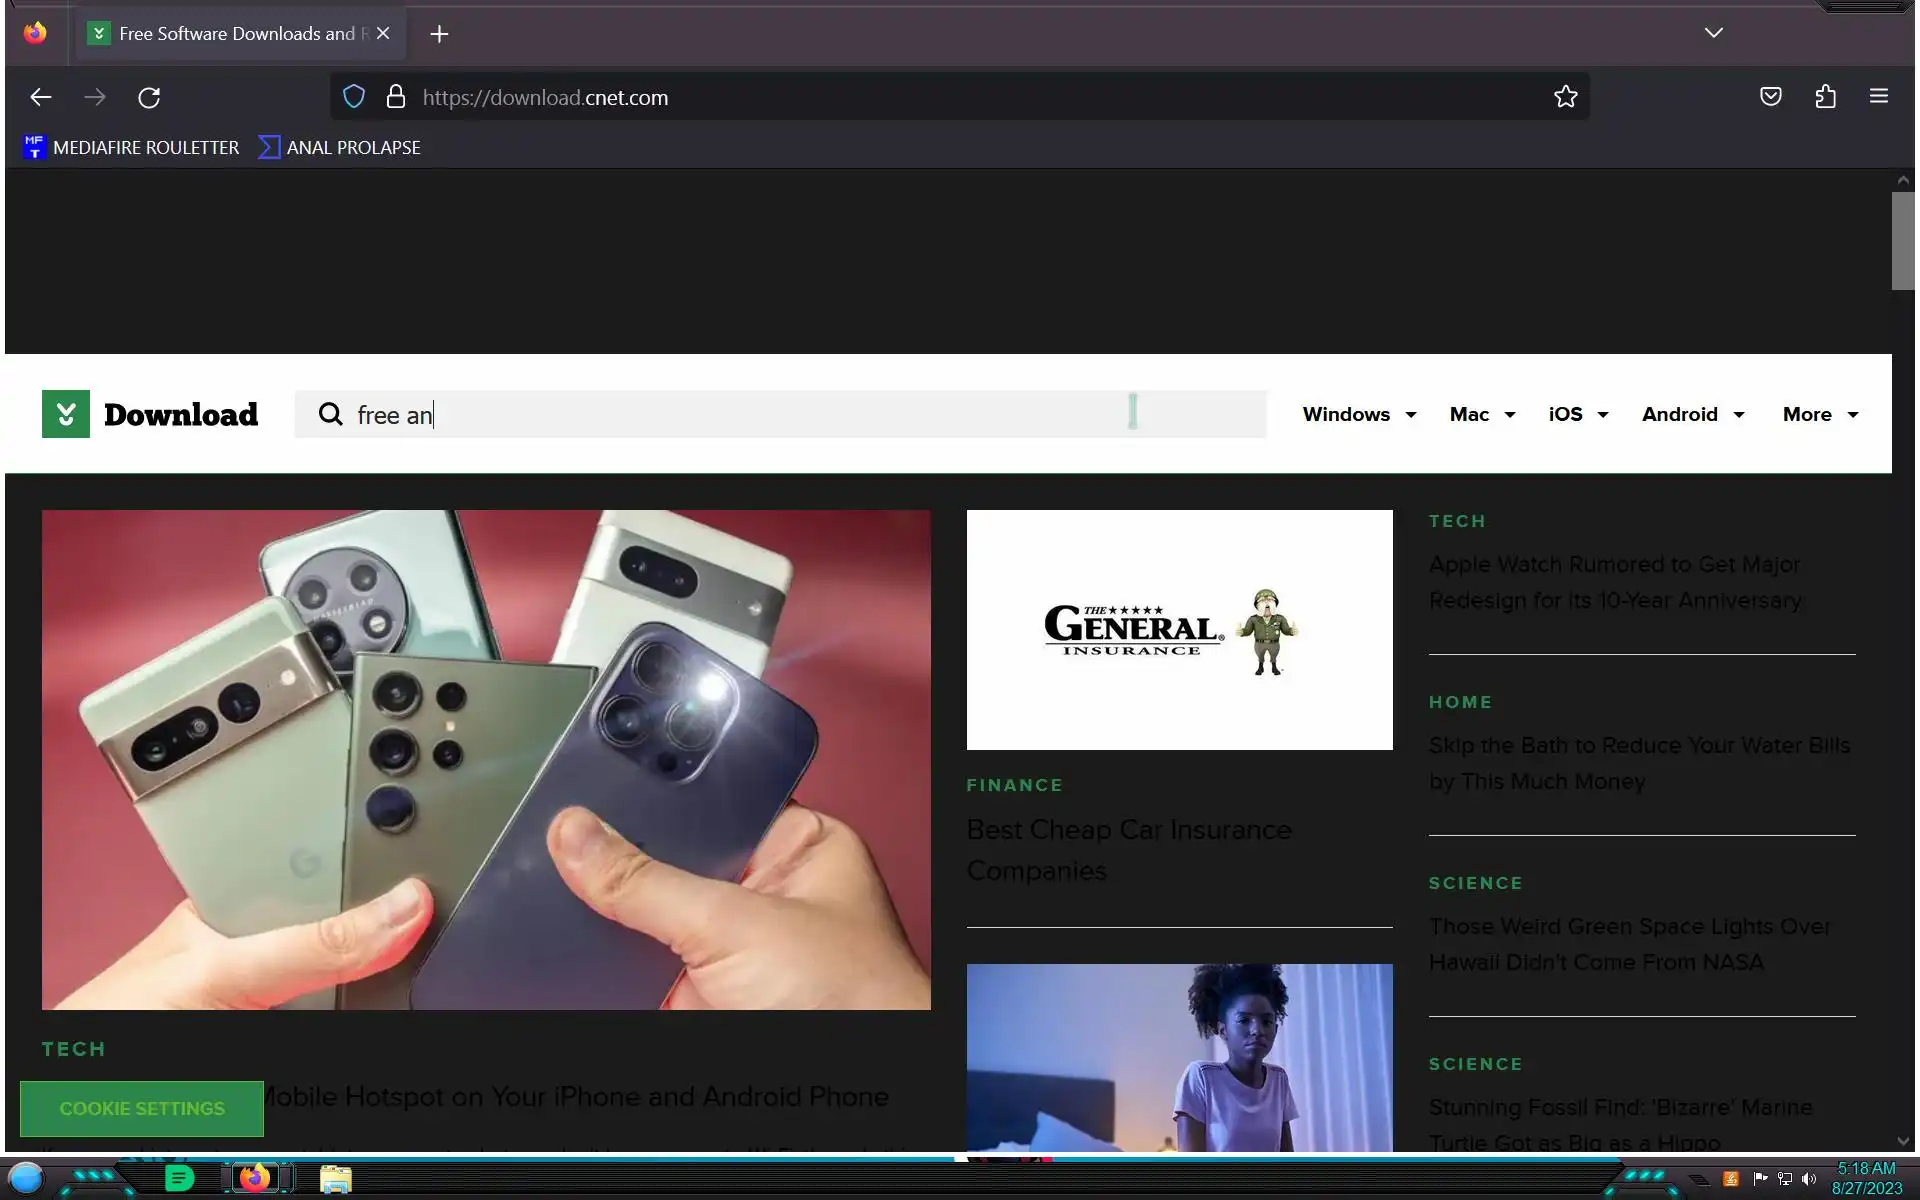Open the Firefox hamburger application menu
Image resolution: width=1920 pixels, height=1200 pixels.
tap(1878, 97)
